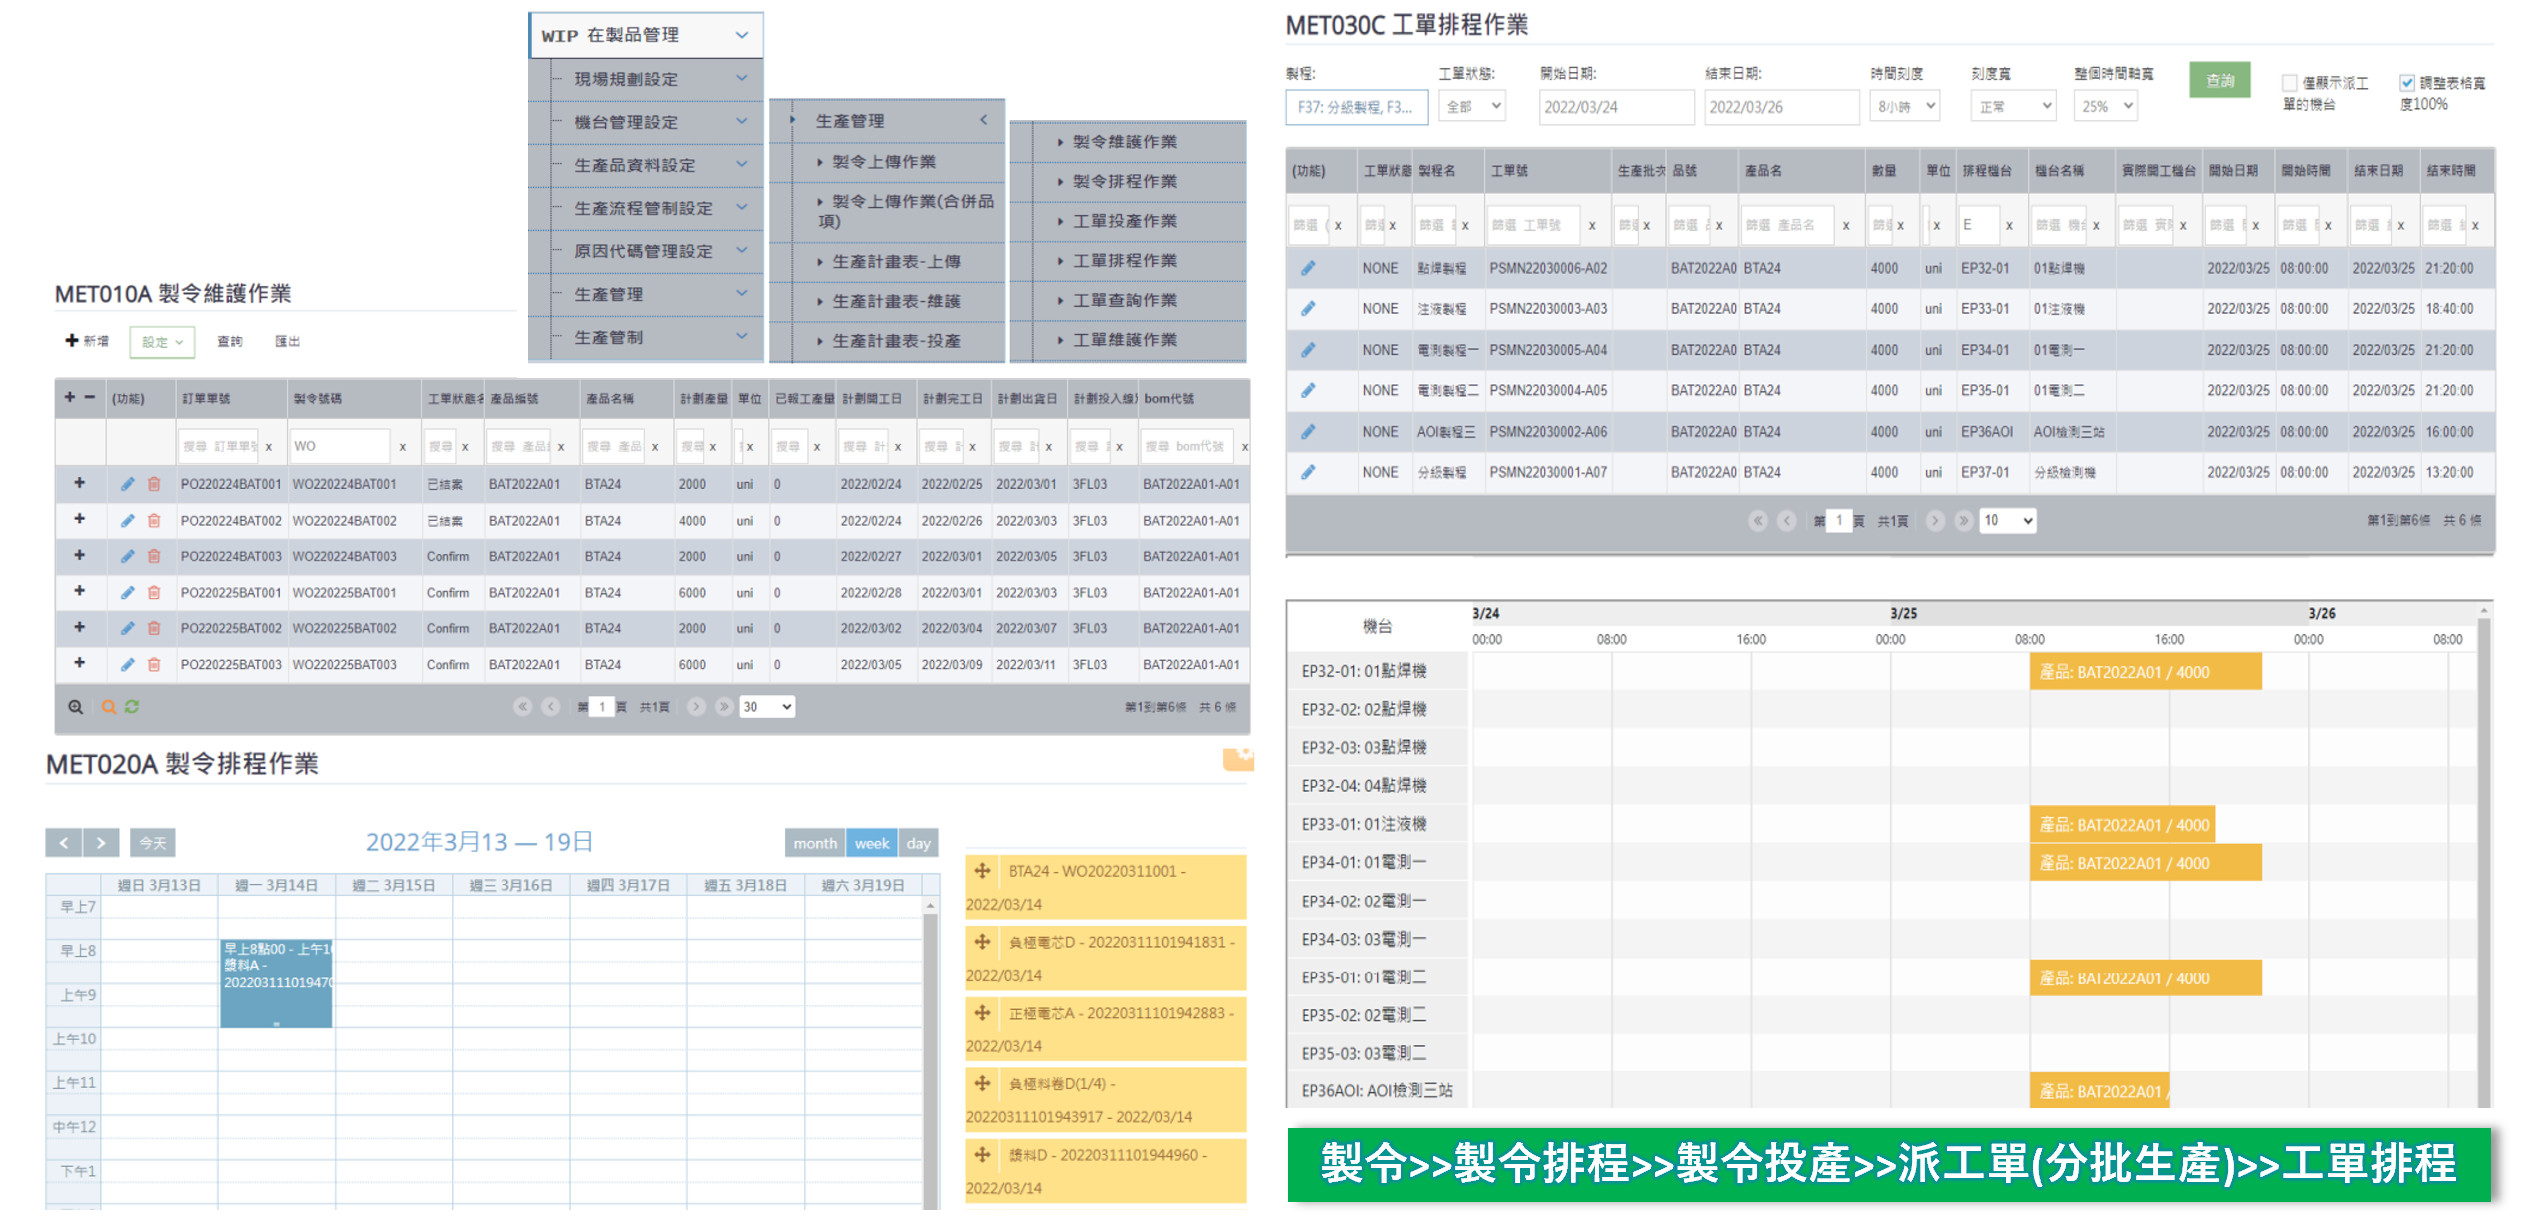Viewport: 2524px width, 1217px height.
Task: Delete row PO220224BAT002 with trash icon
Action: pyautogui.click(x=154, y=520)
